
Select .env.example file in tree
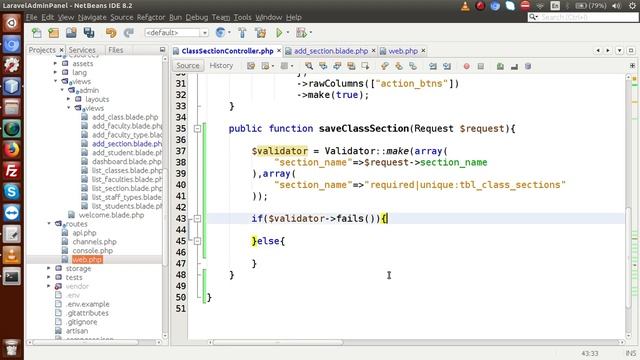(x=88, y=304)
